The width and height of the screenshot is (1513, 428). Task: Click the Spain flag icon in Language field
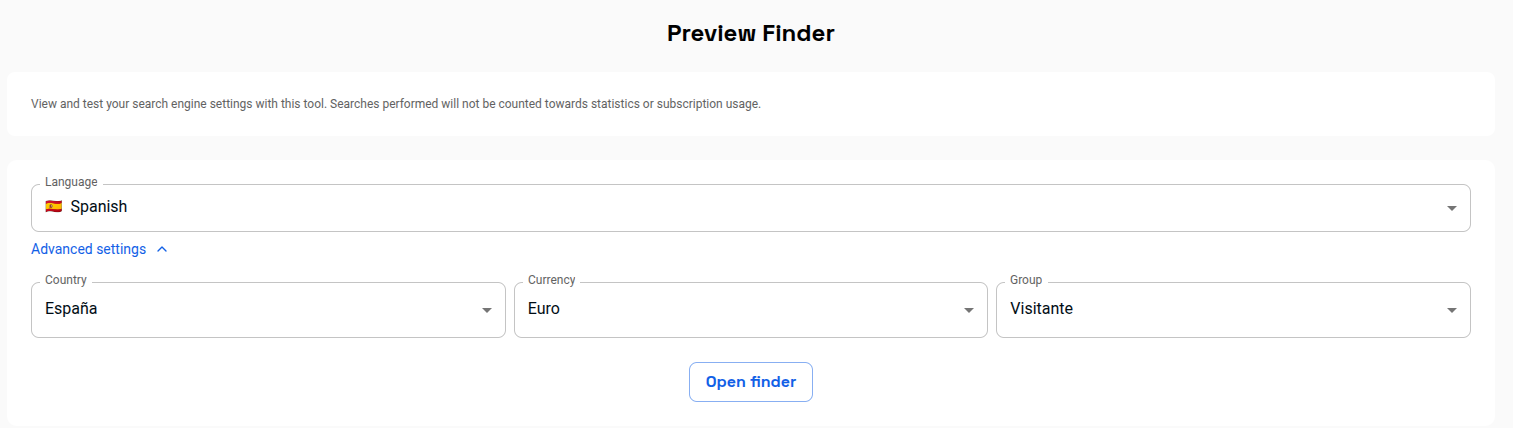pyautogui.click(x=54, y=207)
